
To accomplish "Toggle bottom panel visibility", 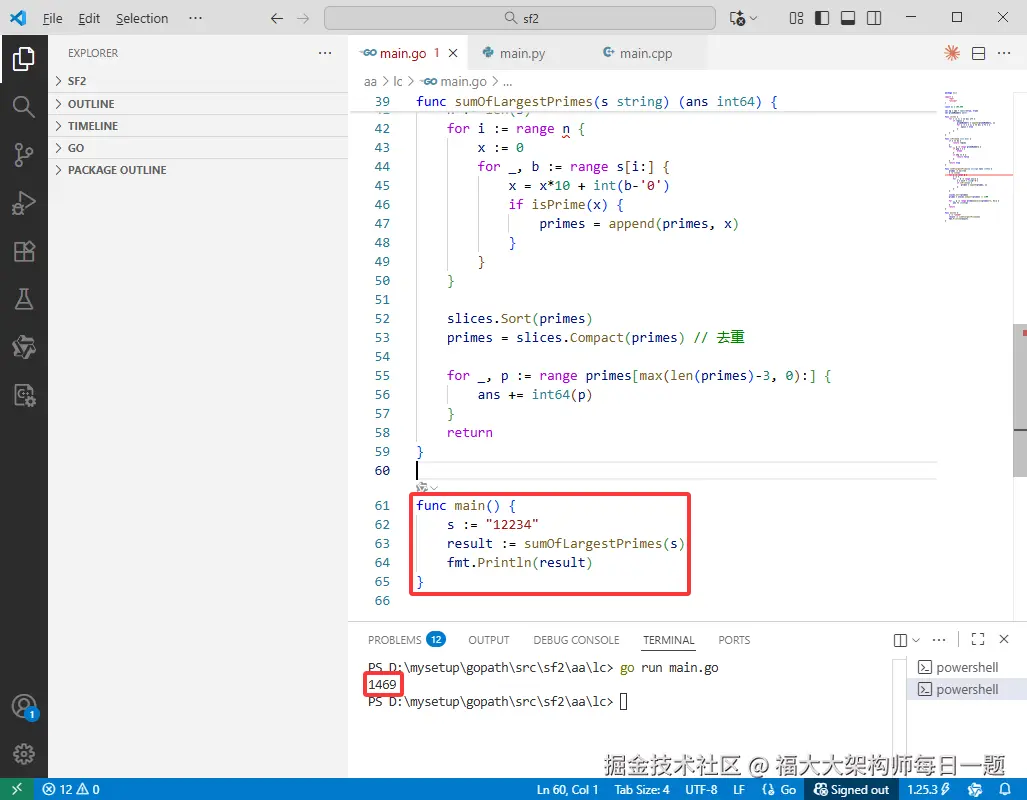I will point(848,18).
